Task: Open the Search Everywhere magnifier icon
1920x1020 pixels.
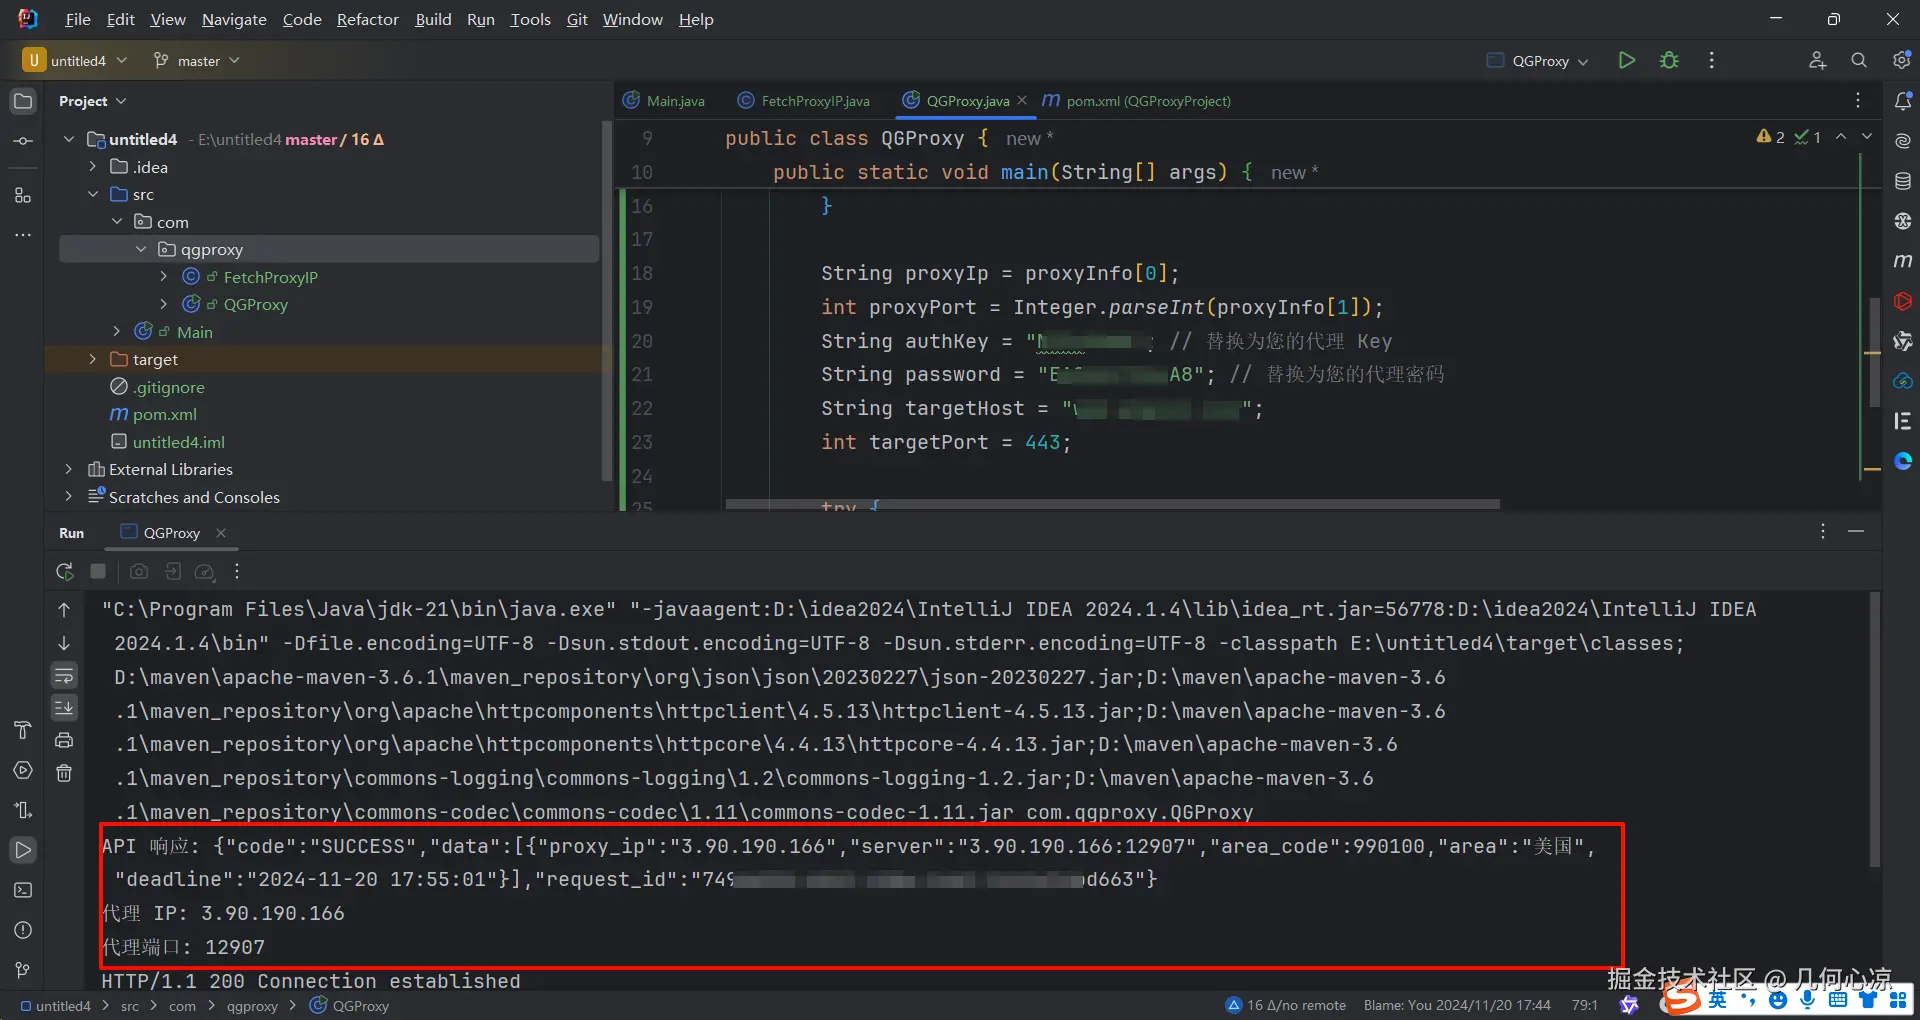Action: [1858, 60]
